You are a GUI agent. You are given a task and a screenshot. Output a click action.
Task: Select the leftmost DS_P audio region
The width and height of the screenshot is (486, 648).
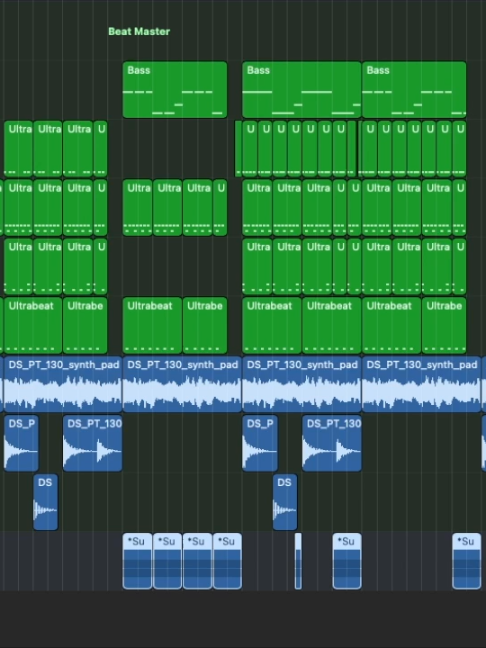click(x=21, y=443)
